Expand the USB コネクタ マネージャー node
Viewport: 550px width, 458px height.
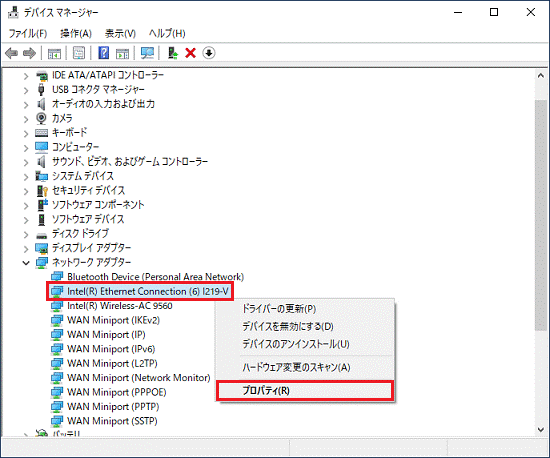(x=26, y=90)
